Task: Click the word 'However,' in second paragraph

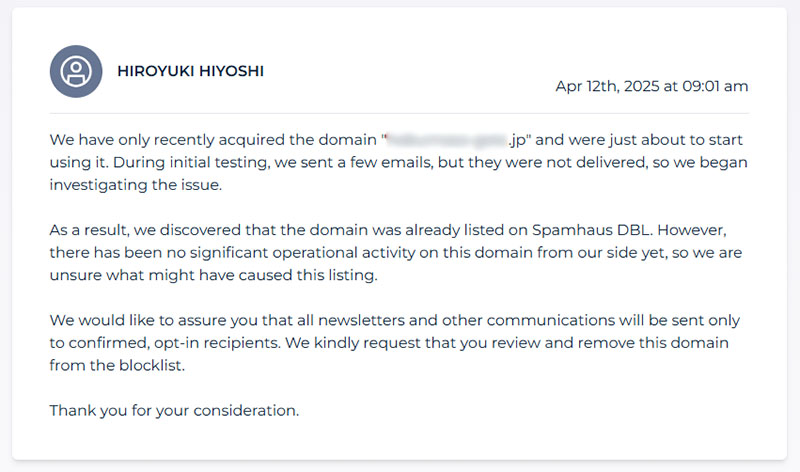Action: pos(692,230)
